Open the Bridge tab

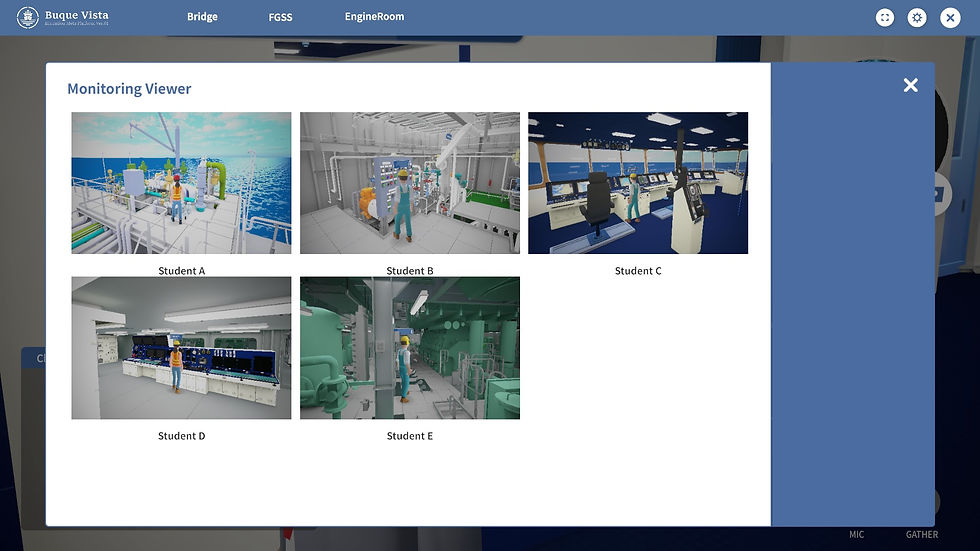(202, 17)
